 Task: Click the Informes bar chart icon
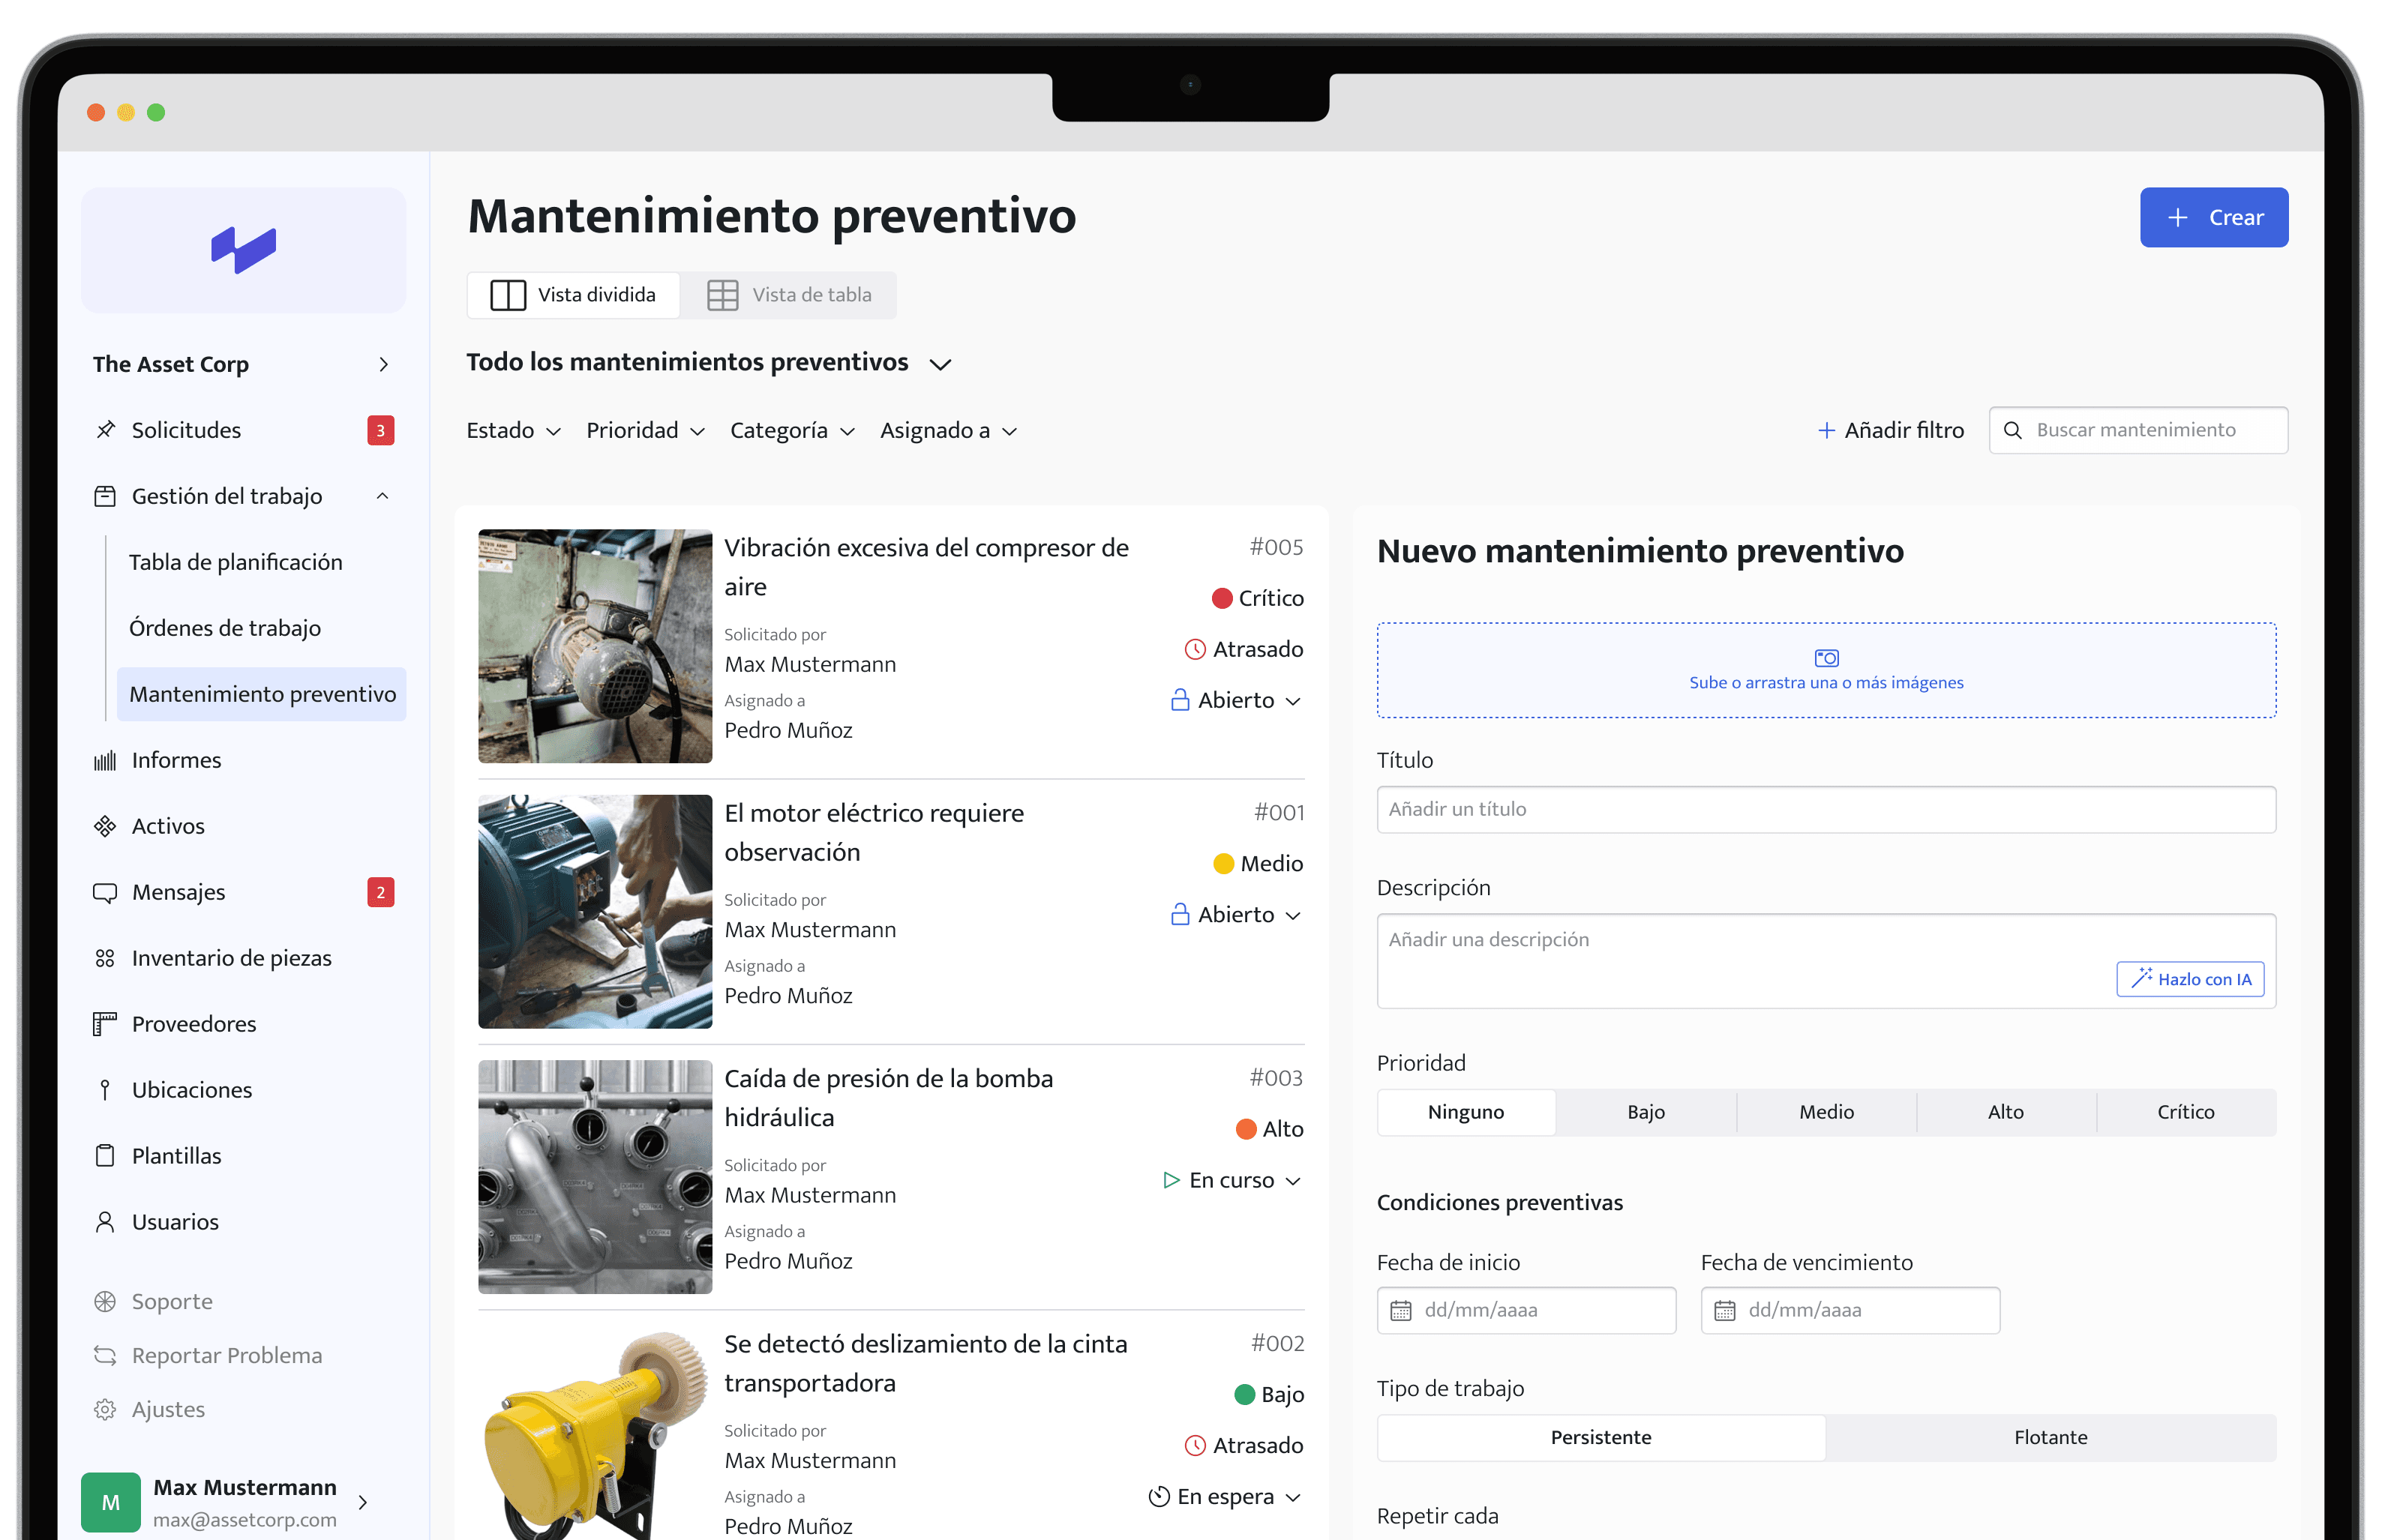coord(105,761)
